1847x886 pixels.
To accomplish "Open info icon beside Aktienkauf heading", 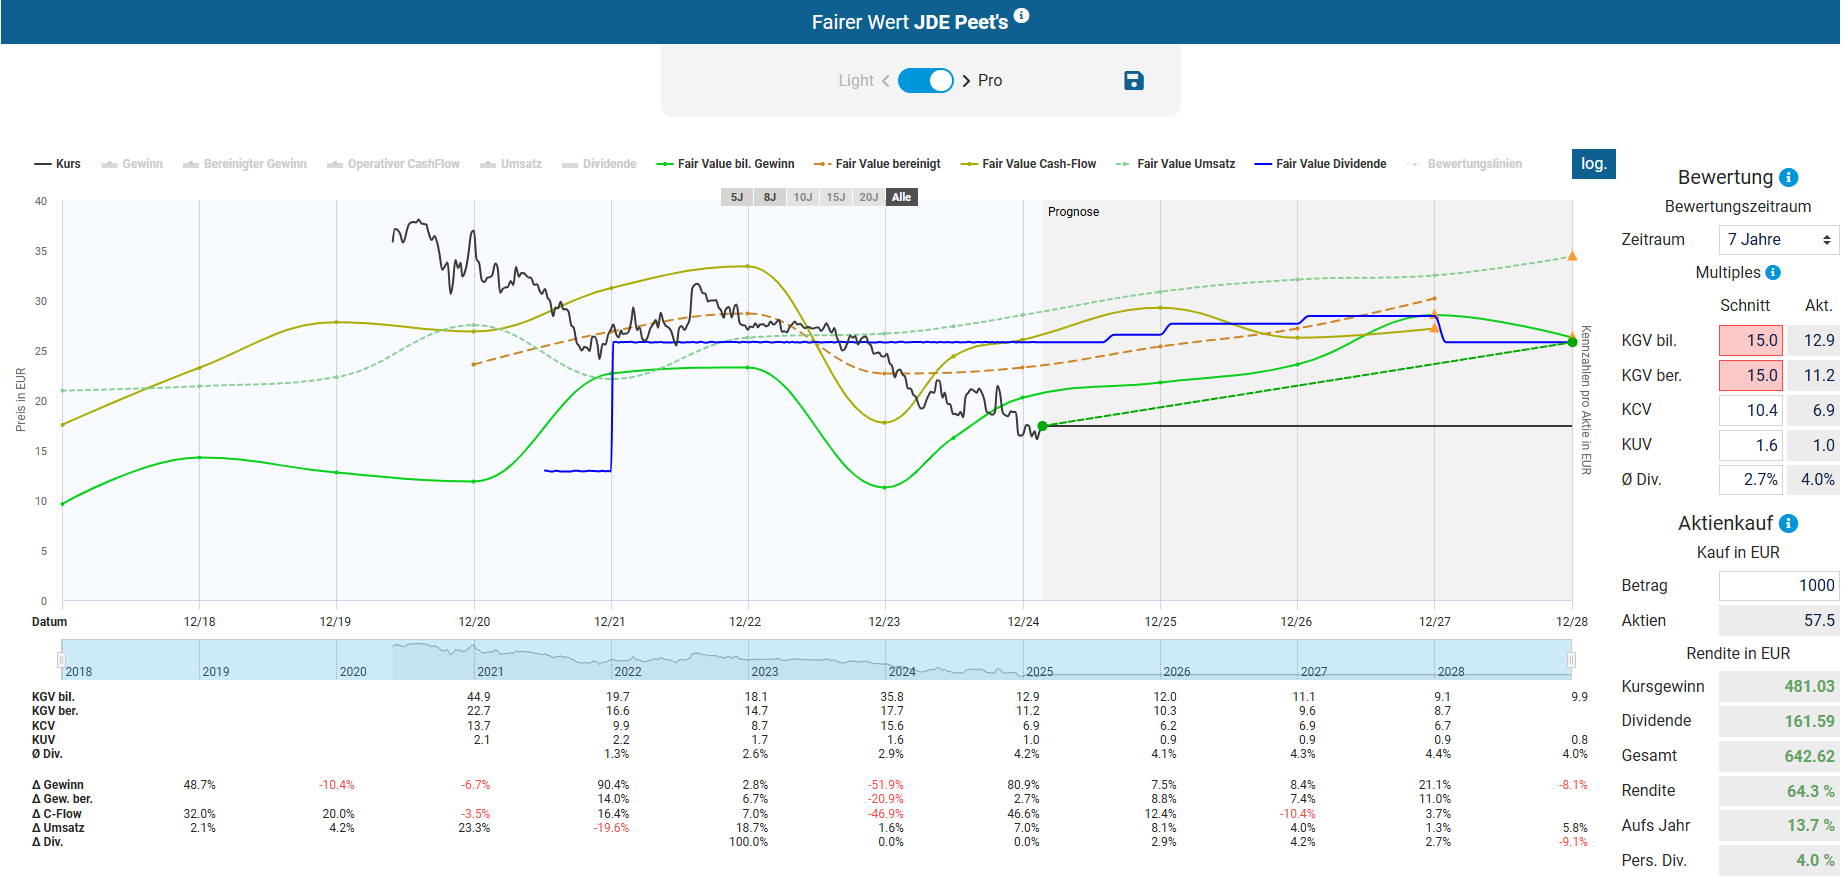I will [x=1789, y=524].
